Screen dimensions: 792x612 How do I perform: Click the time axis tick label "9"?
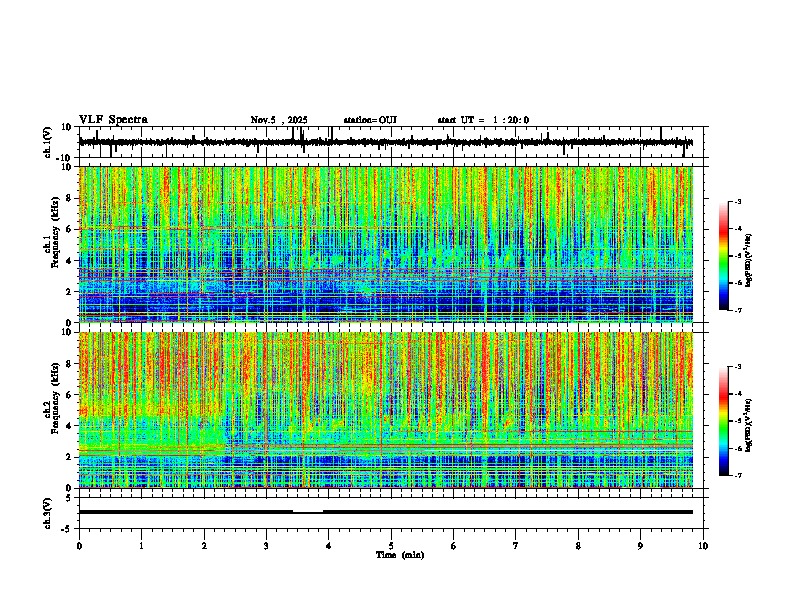coord(640,546)
